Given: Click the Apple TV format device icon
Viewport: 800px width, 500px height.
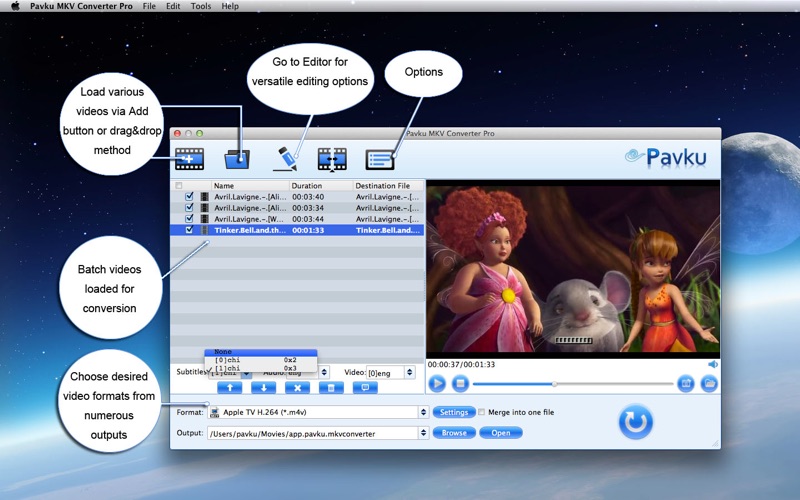Looking at the screenshot, I should [215, 412].
